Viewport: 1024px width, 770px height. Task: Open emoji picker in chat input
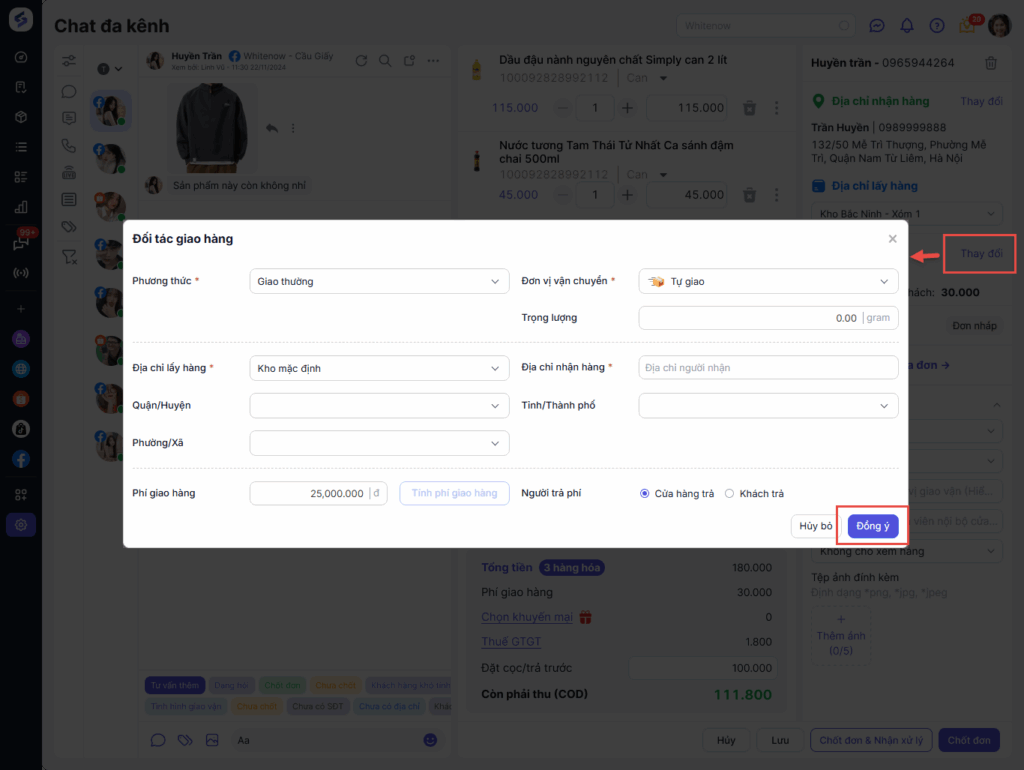click(x=430, y=740)
